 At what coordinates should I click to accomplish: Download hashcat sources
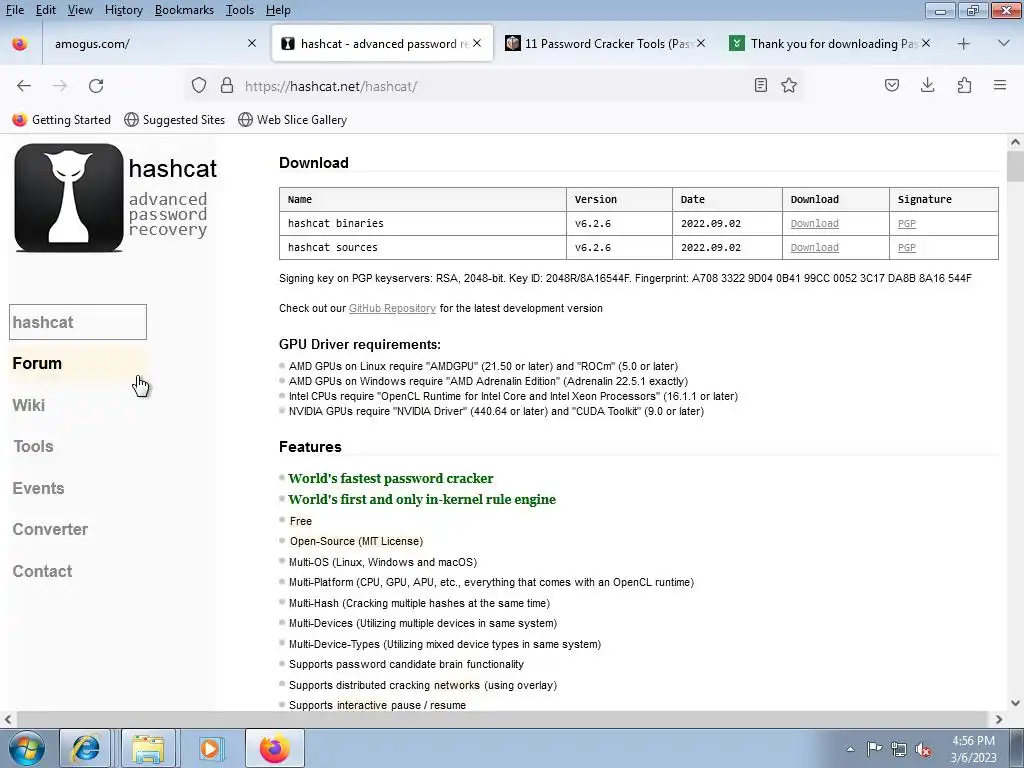(814, 248)
